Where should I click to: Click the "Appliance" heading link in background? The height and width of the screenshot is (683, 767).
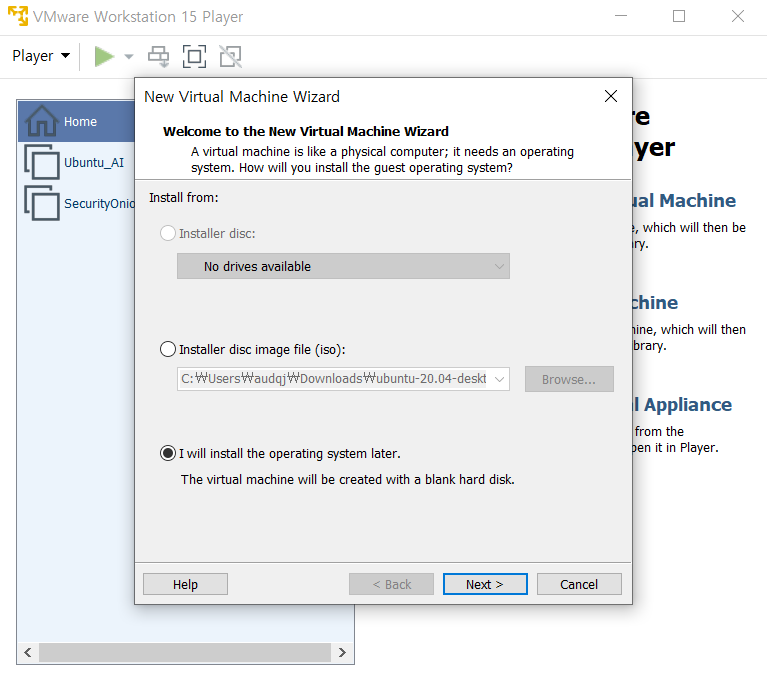click(687, 405)
